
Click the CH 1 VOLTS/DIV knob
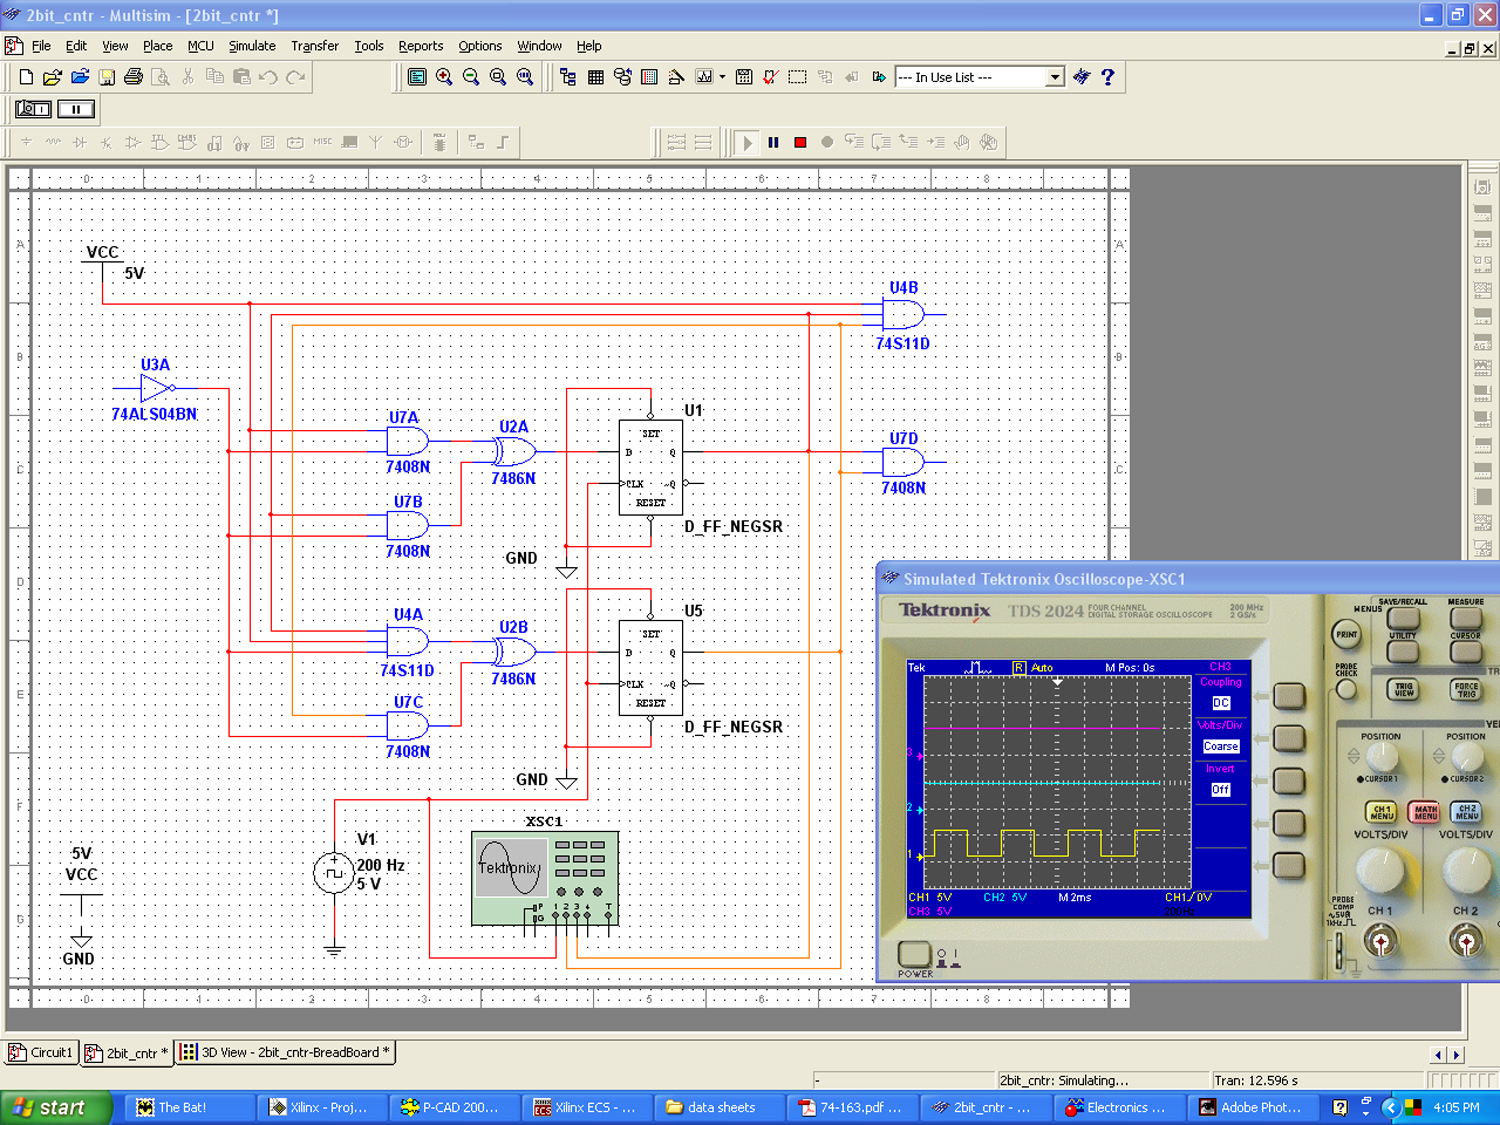tap(1380, 869)
